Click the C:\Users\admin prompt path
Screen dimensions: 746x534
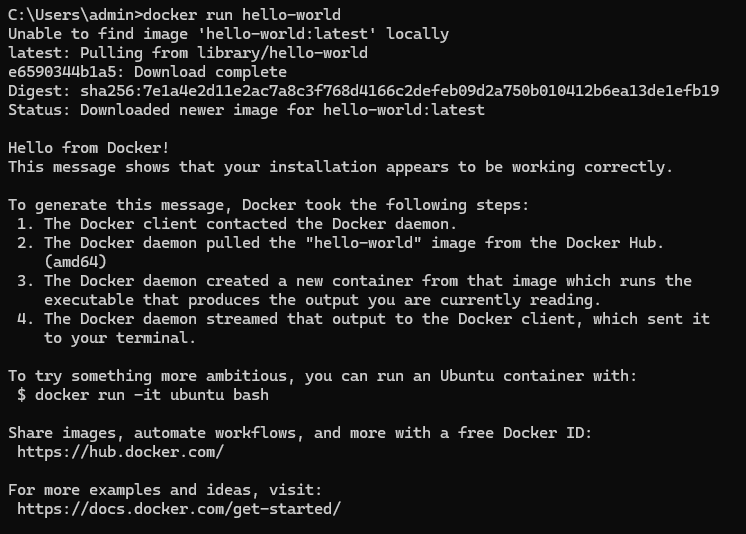click(70, 15)
